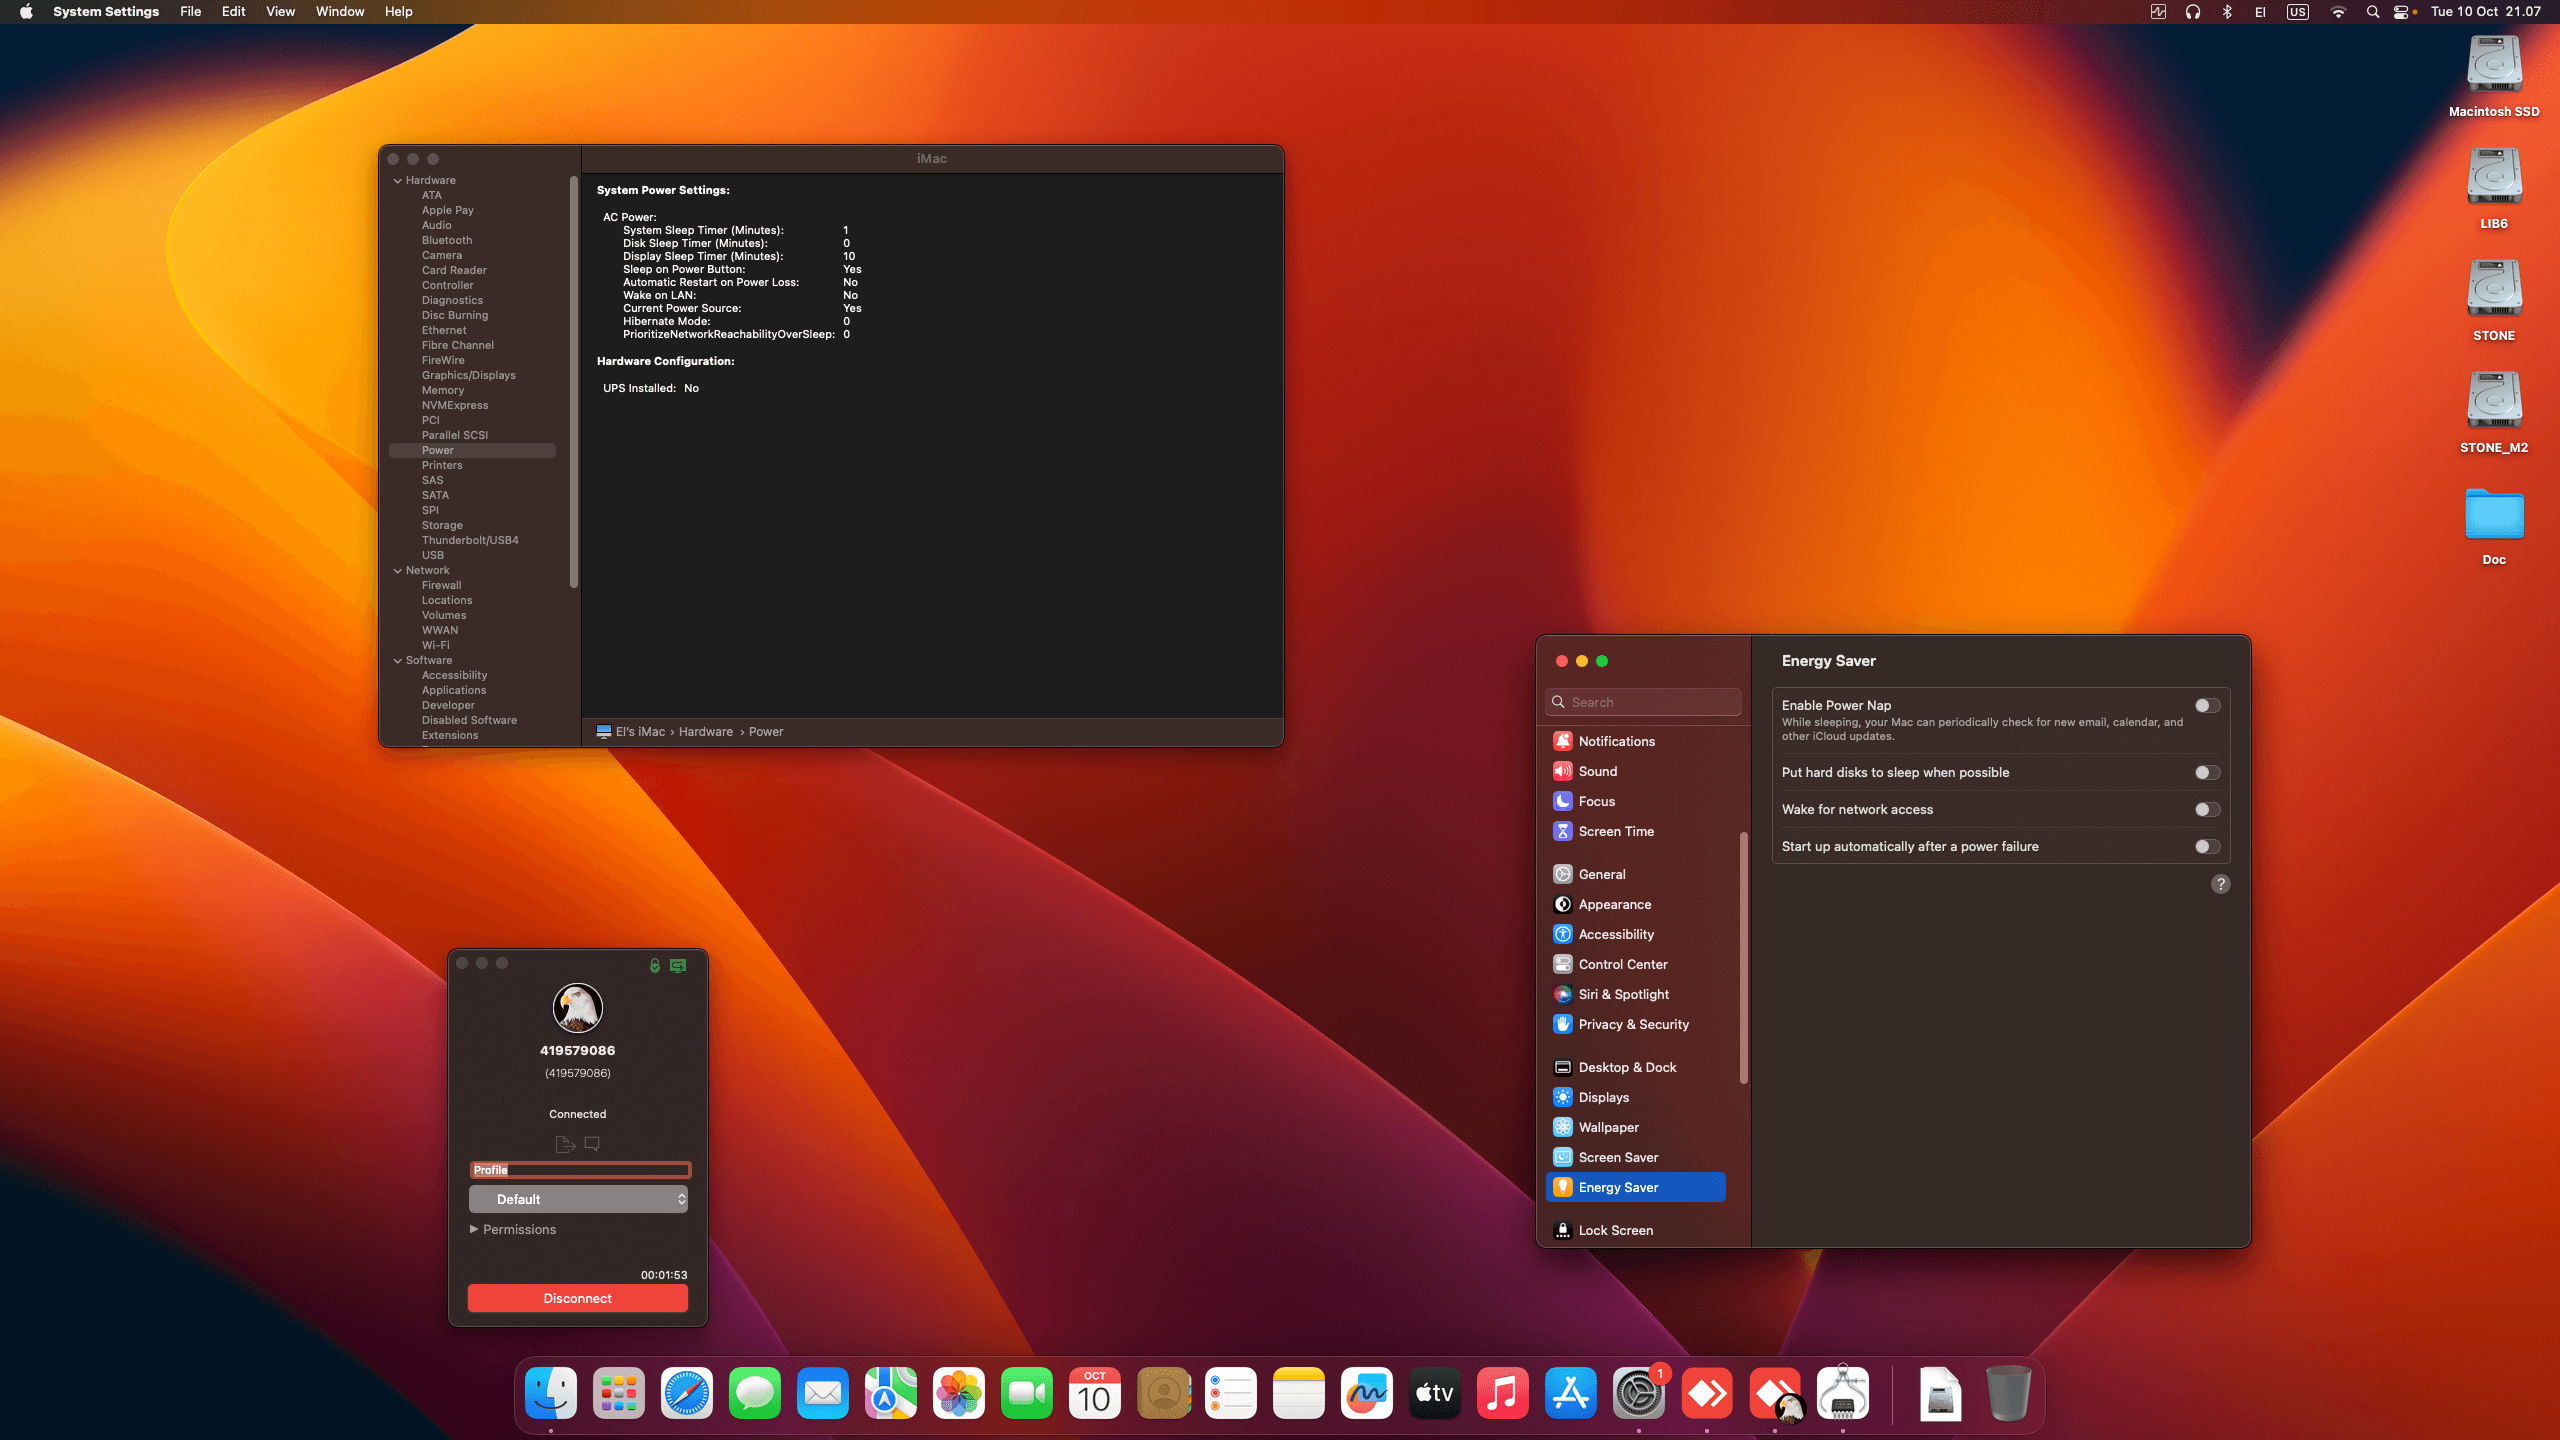Enable start up after power failure
Screen dimensions: 2560x1440
click(x=2207, y=847)
